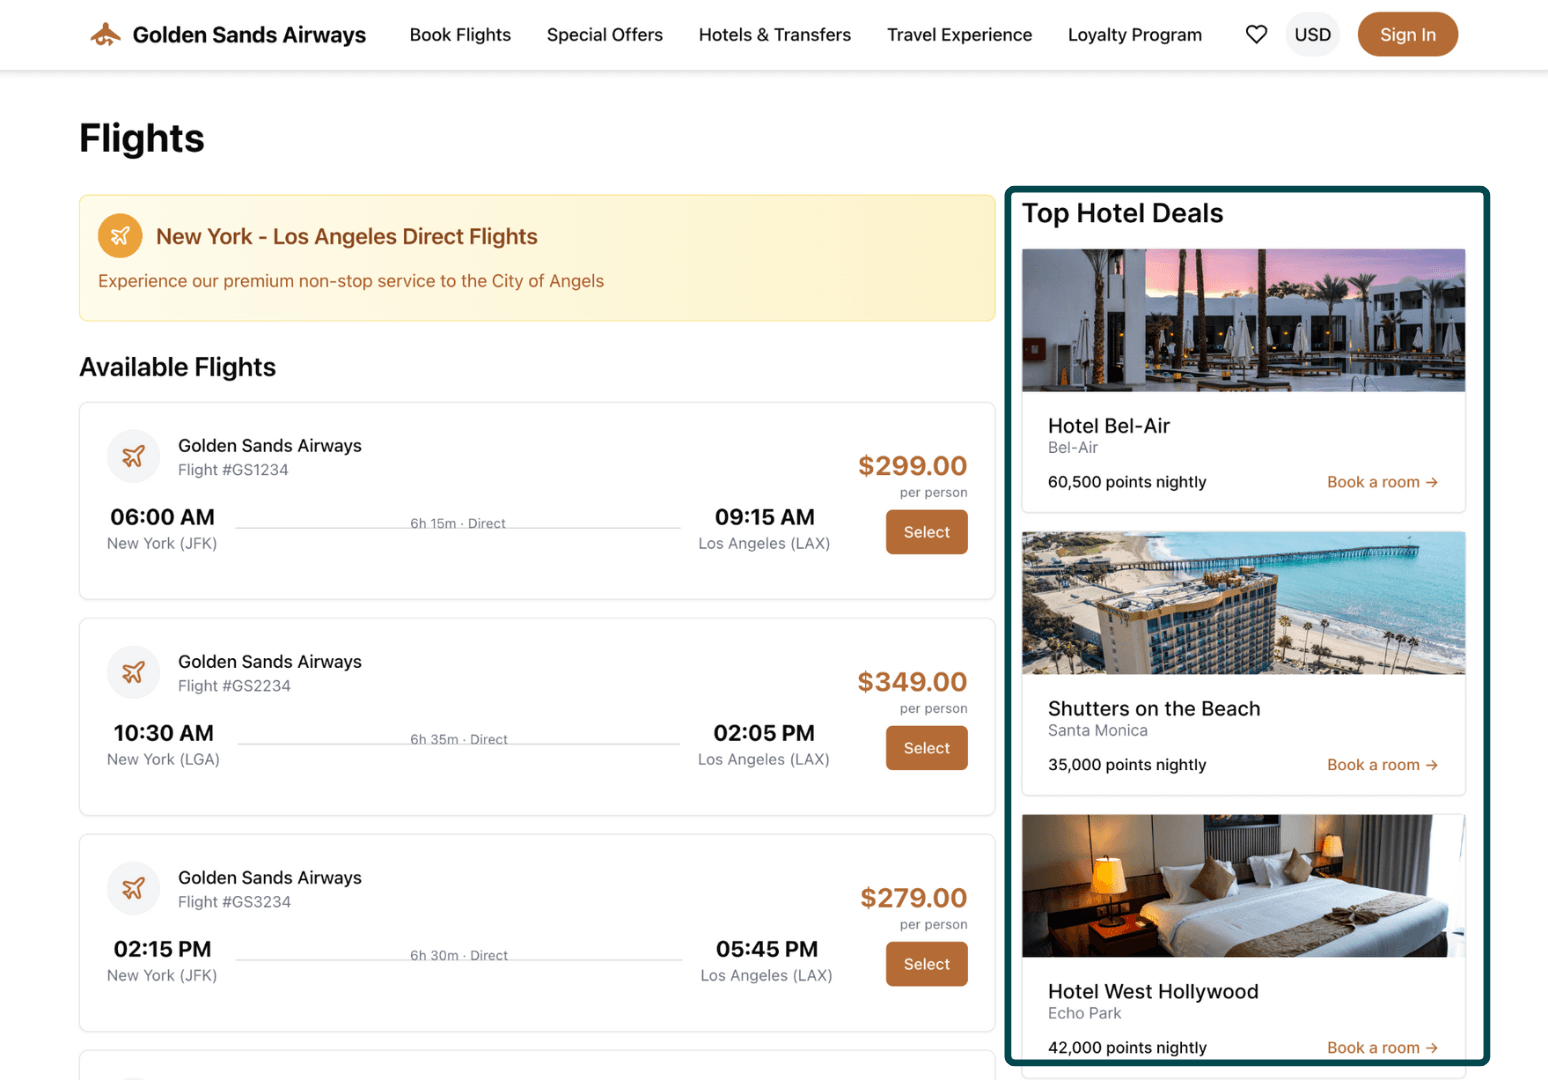This screenshot has height=1080, width=1548.
Task: Click the airplane icon in the promo banner
Action: point(120,236)
